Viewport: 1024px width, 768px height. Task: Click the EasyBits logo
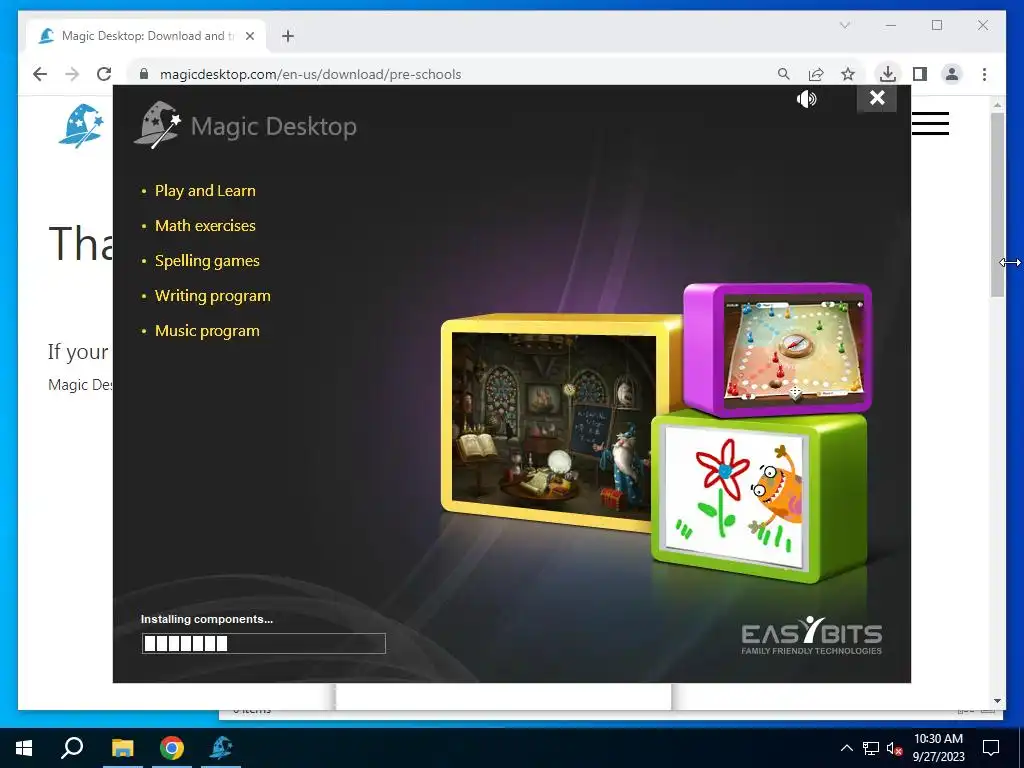tap(811, 635)
